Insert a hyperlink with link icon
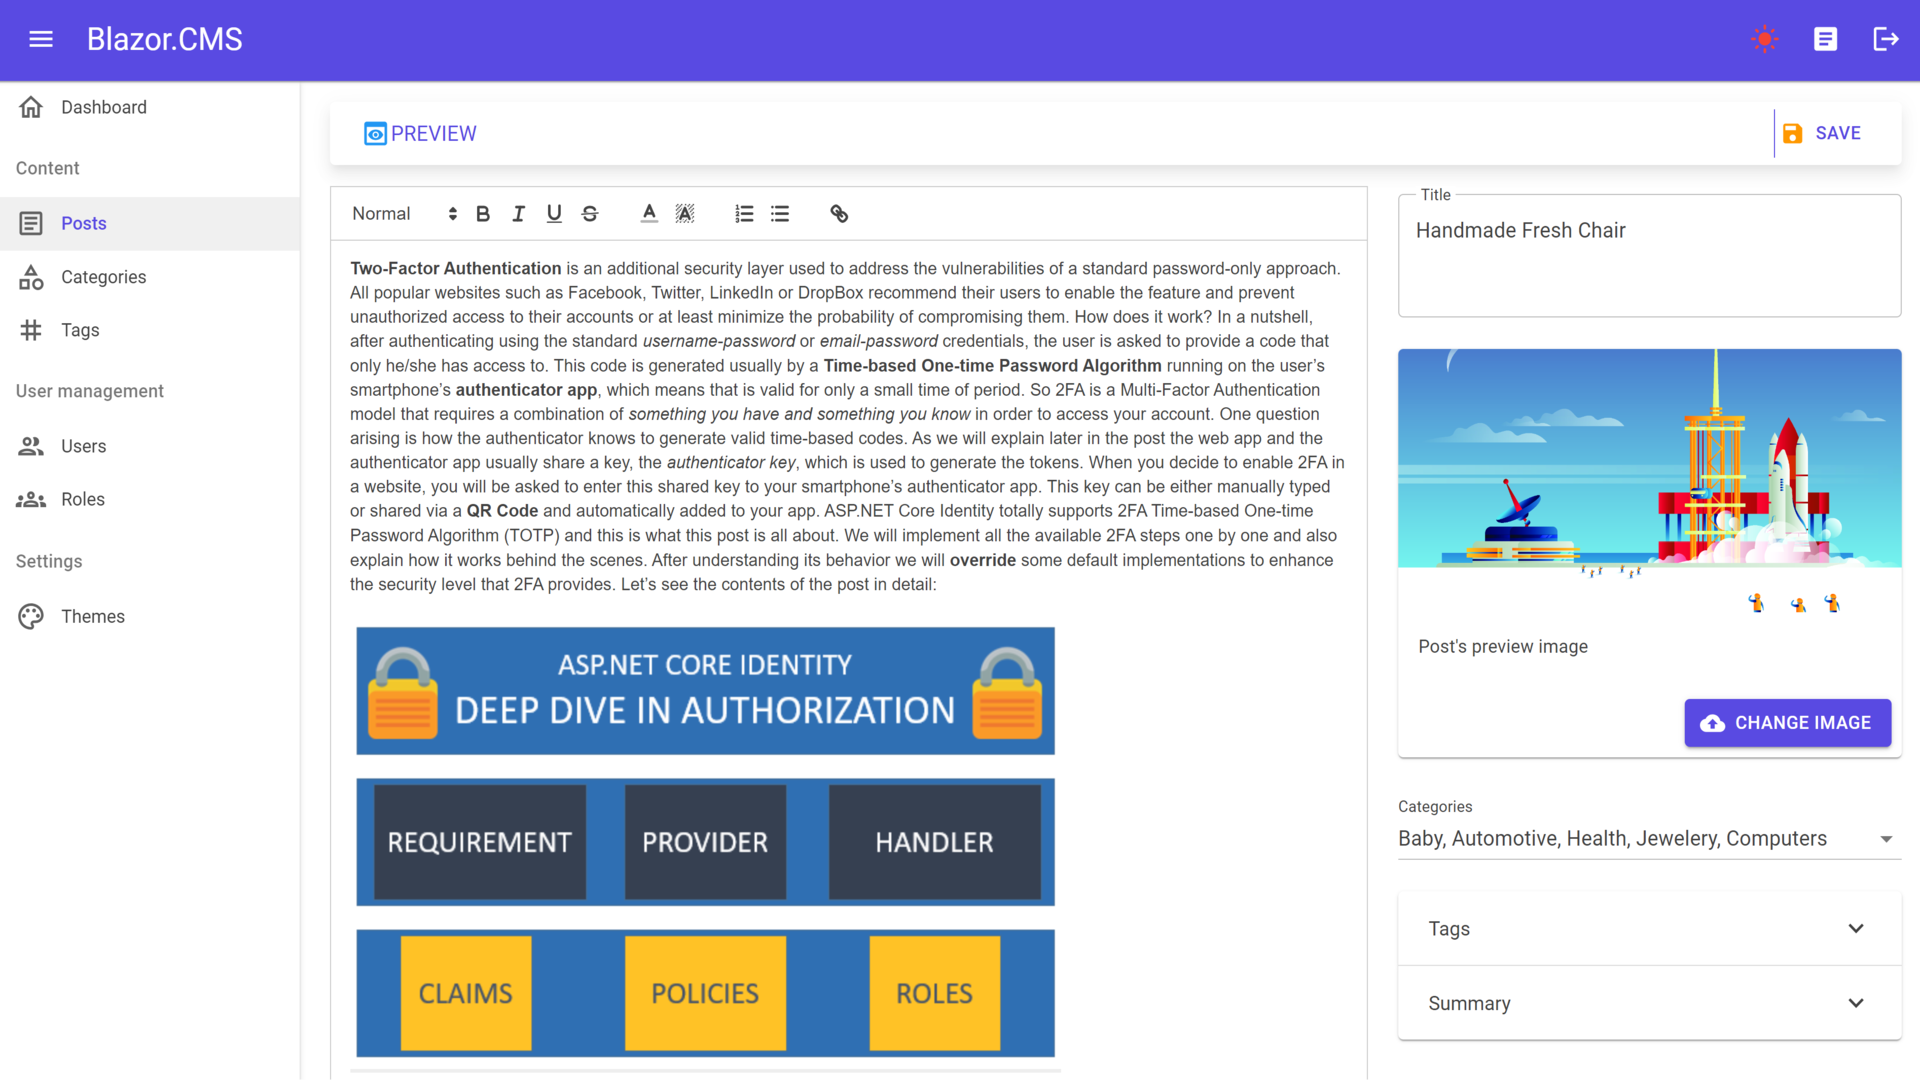The image size is (1920, 1080). [839, 214]
